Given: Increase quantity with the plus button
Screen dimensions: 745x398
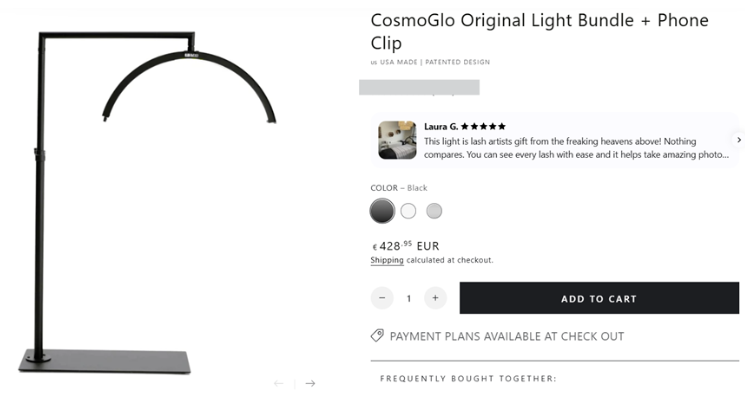Looking at the screenshot, I should click(x=435, y=298).
